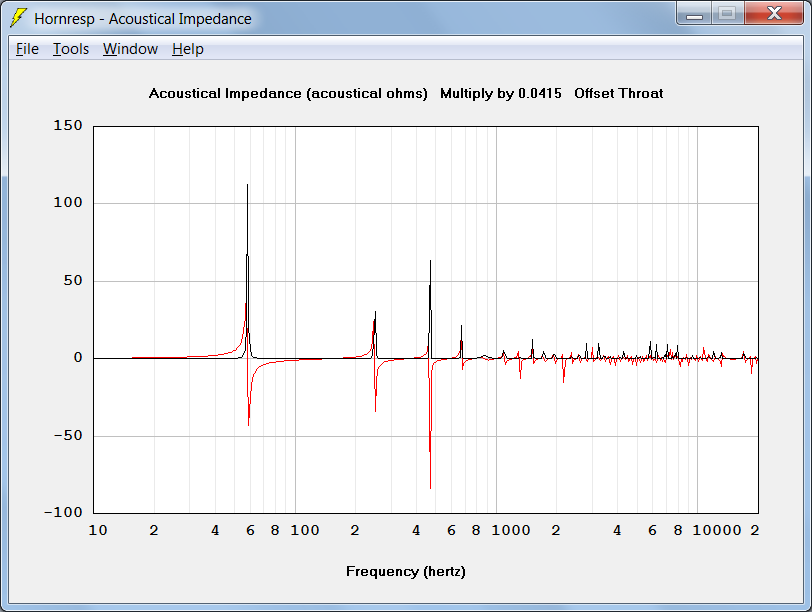Open the Help menu
The image size is (812, 612).
[x=187, y=49]
